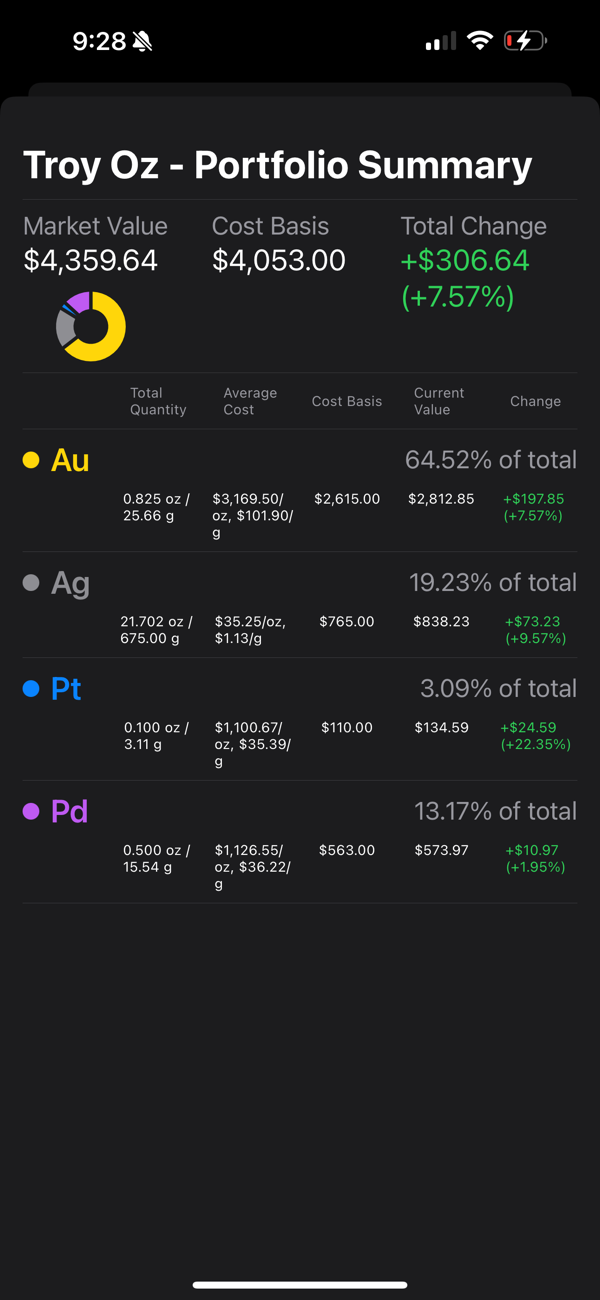
Task: Tap the Change column header
Action: click(535, 401)
